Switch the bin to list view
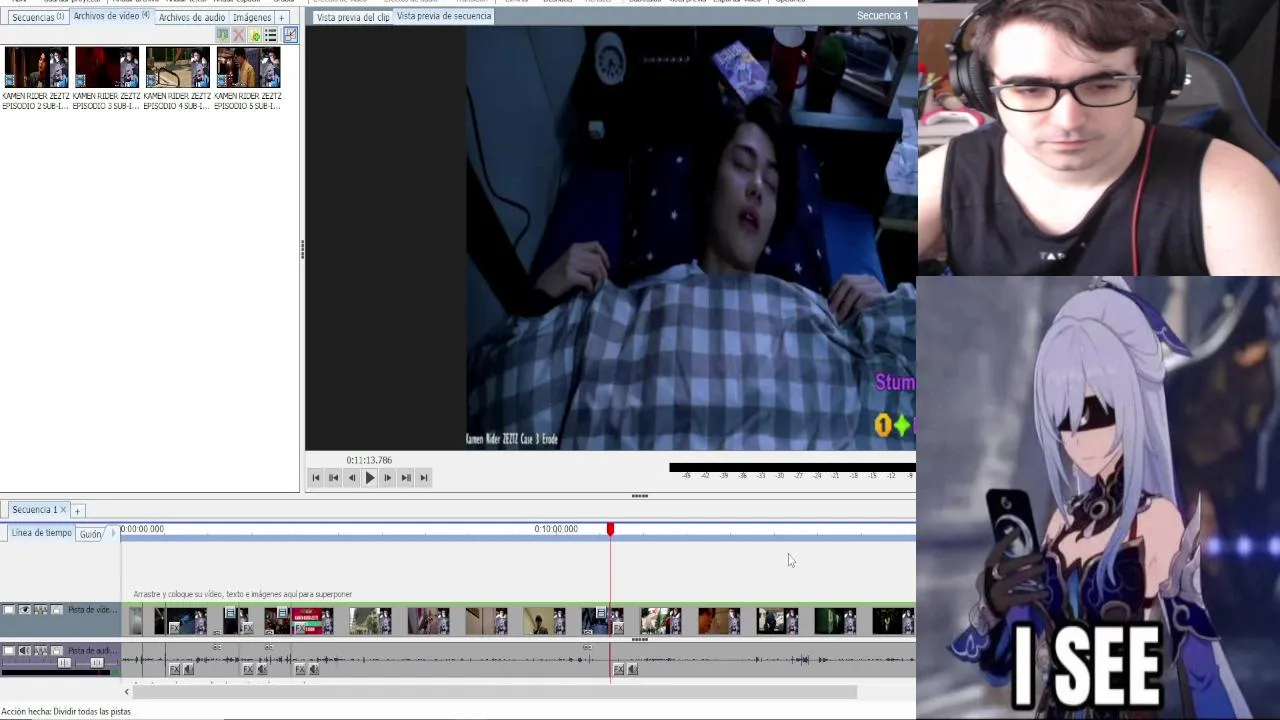Image resolution: width=1280 pixels, height=720 pixels. [270, 35]
